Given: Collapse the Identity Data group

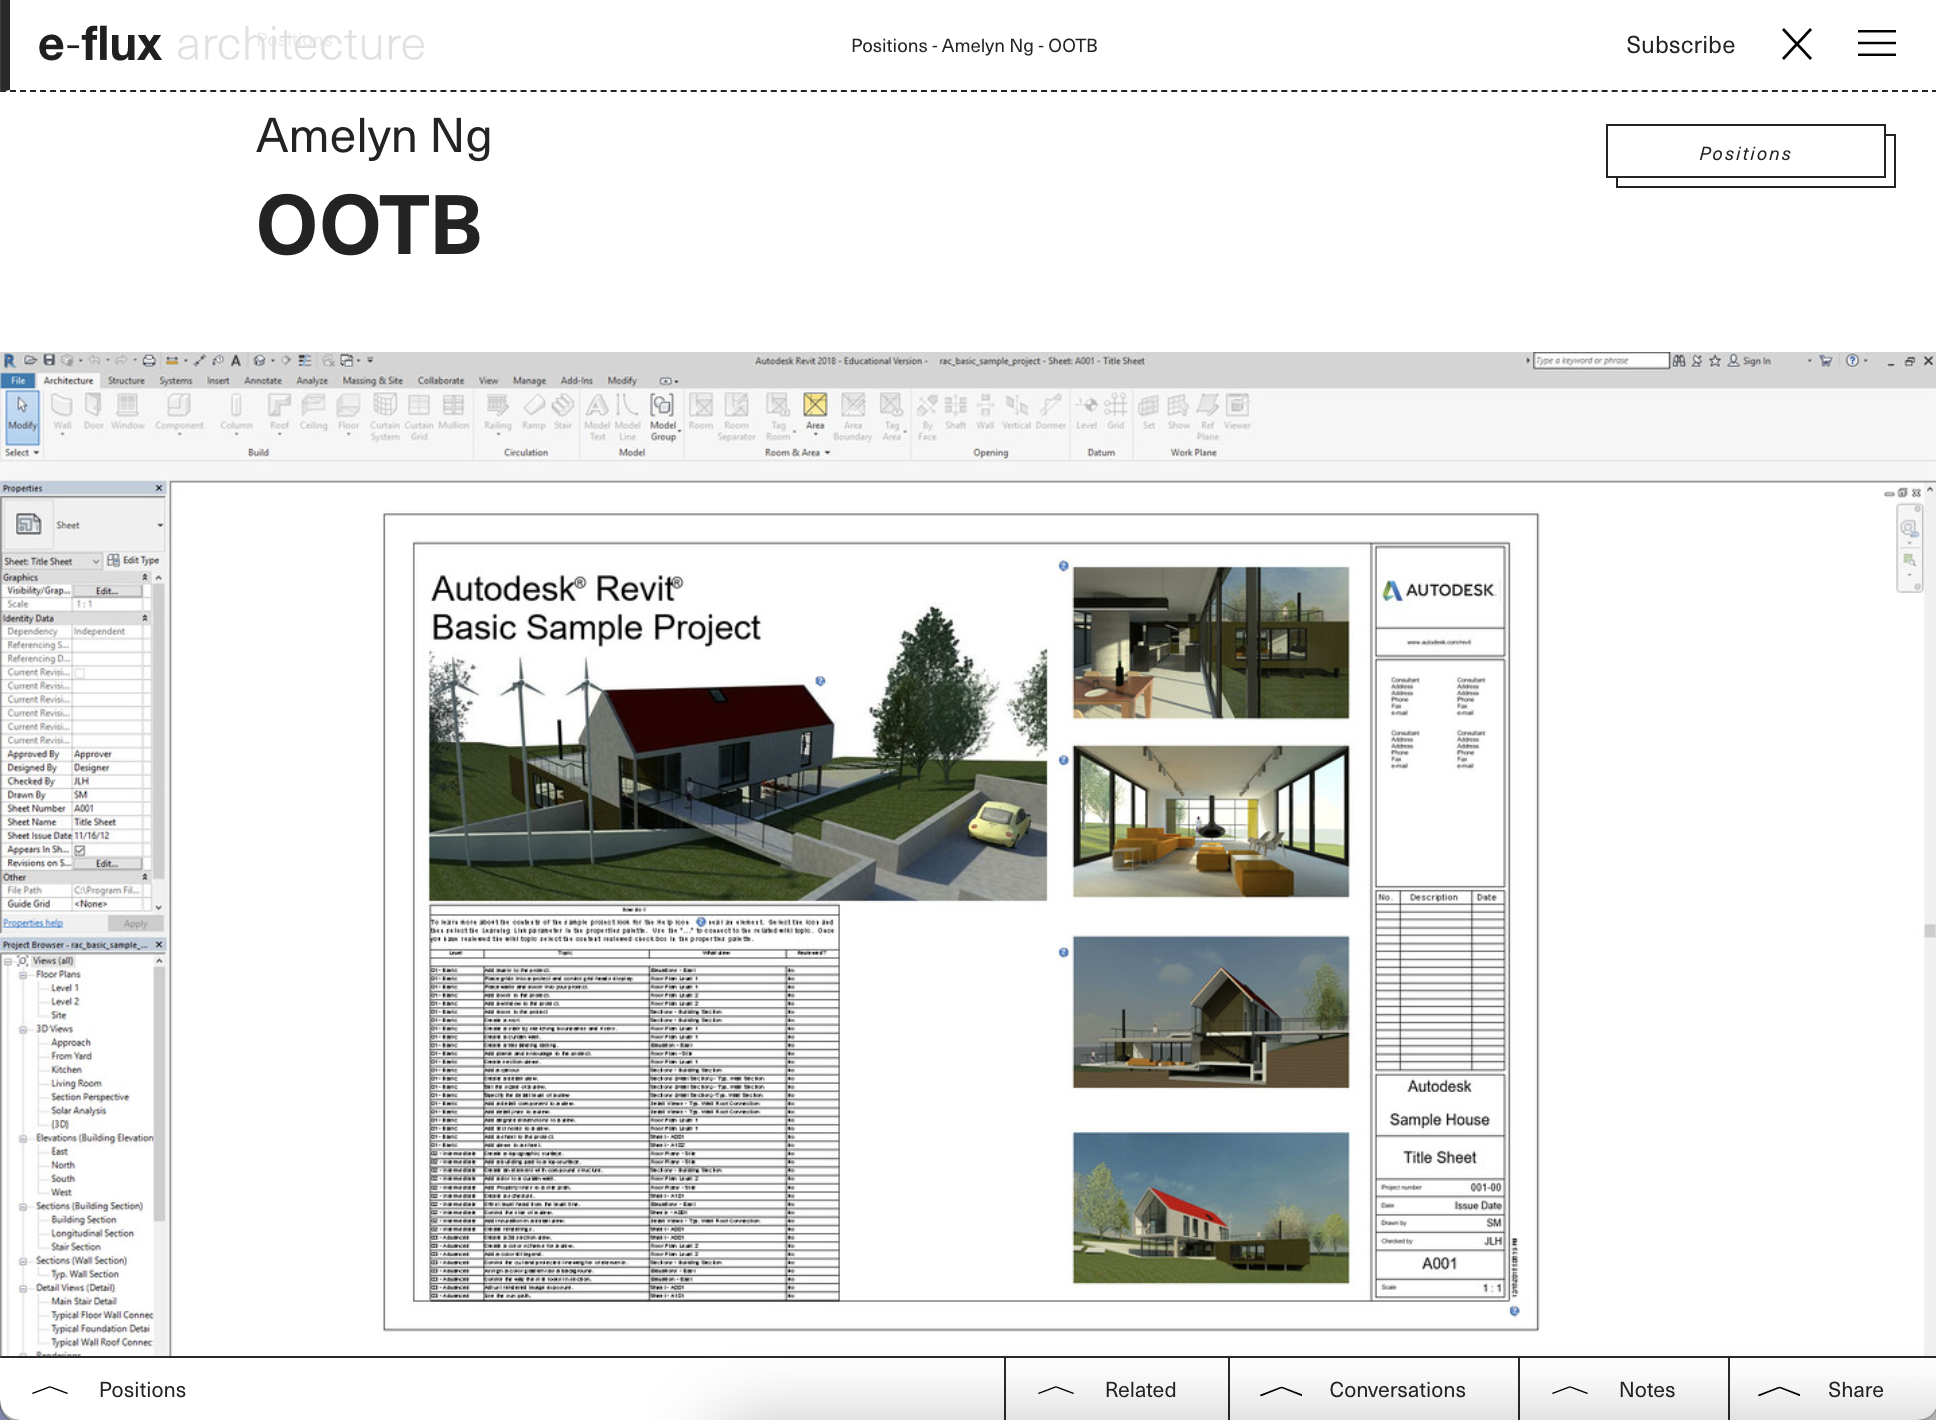Looking at the screenshot, I should coord(145,618).
